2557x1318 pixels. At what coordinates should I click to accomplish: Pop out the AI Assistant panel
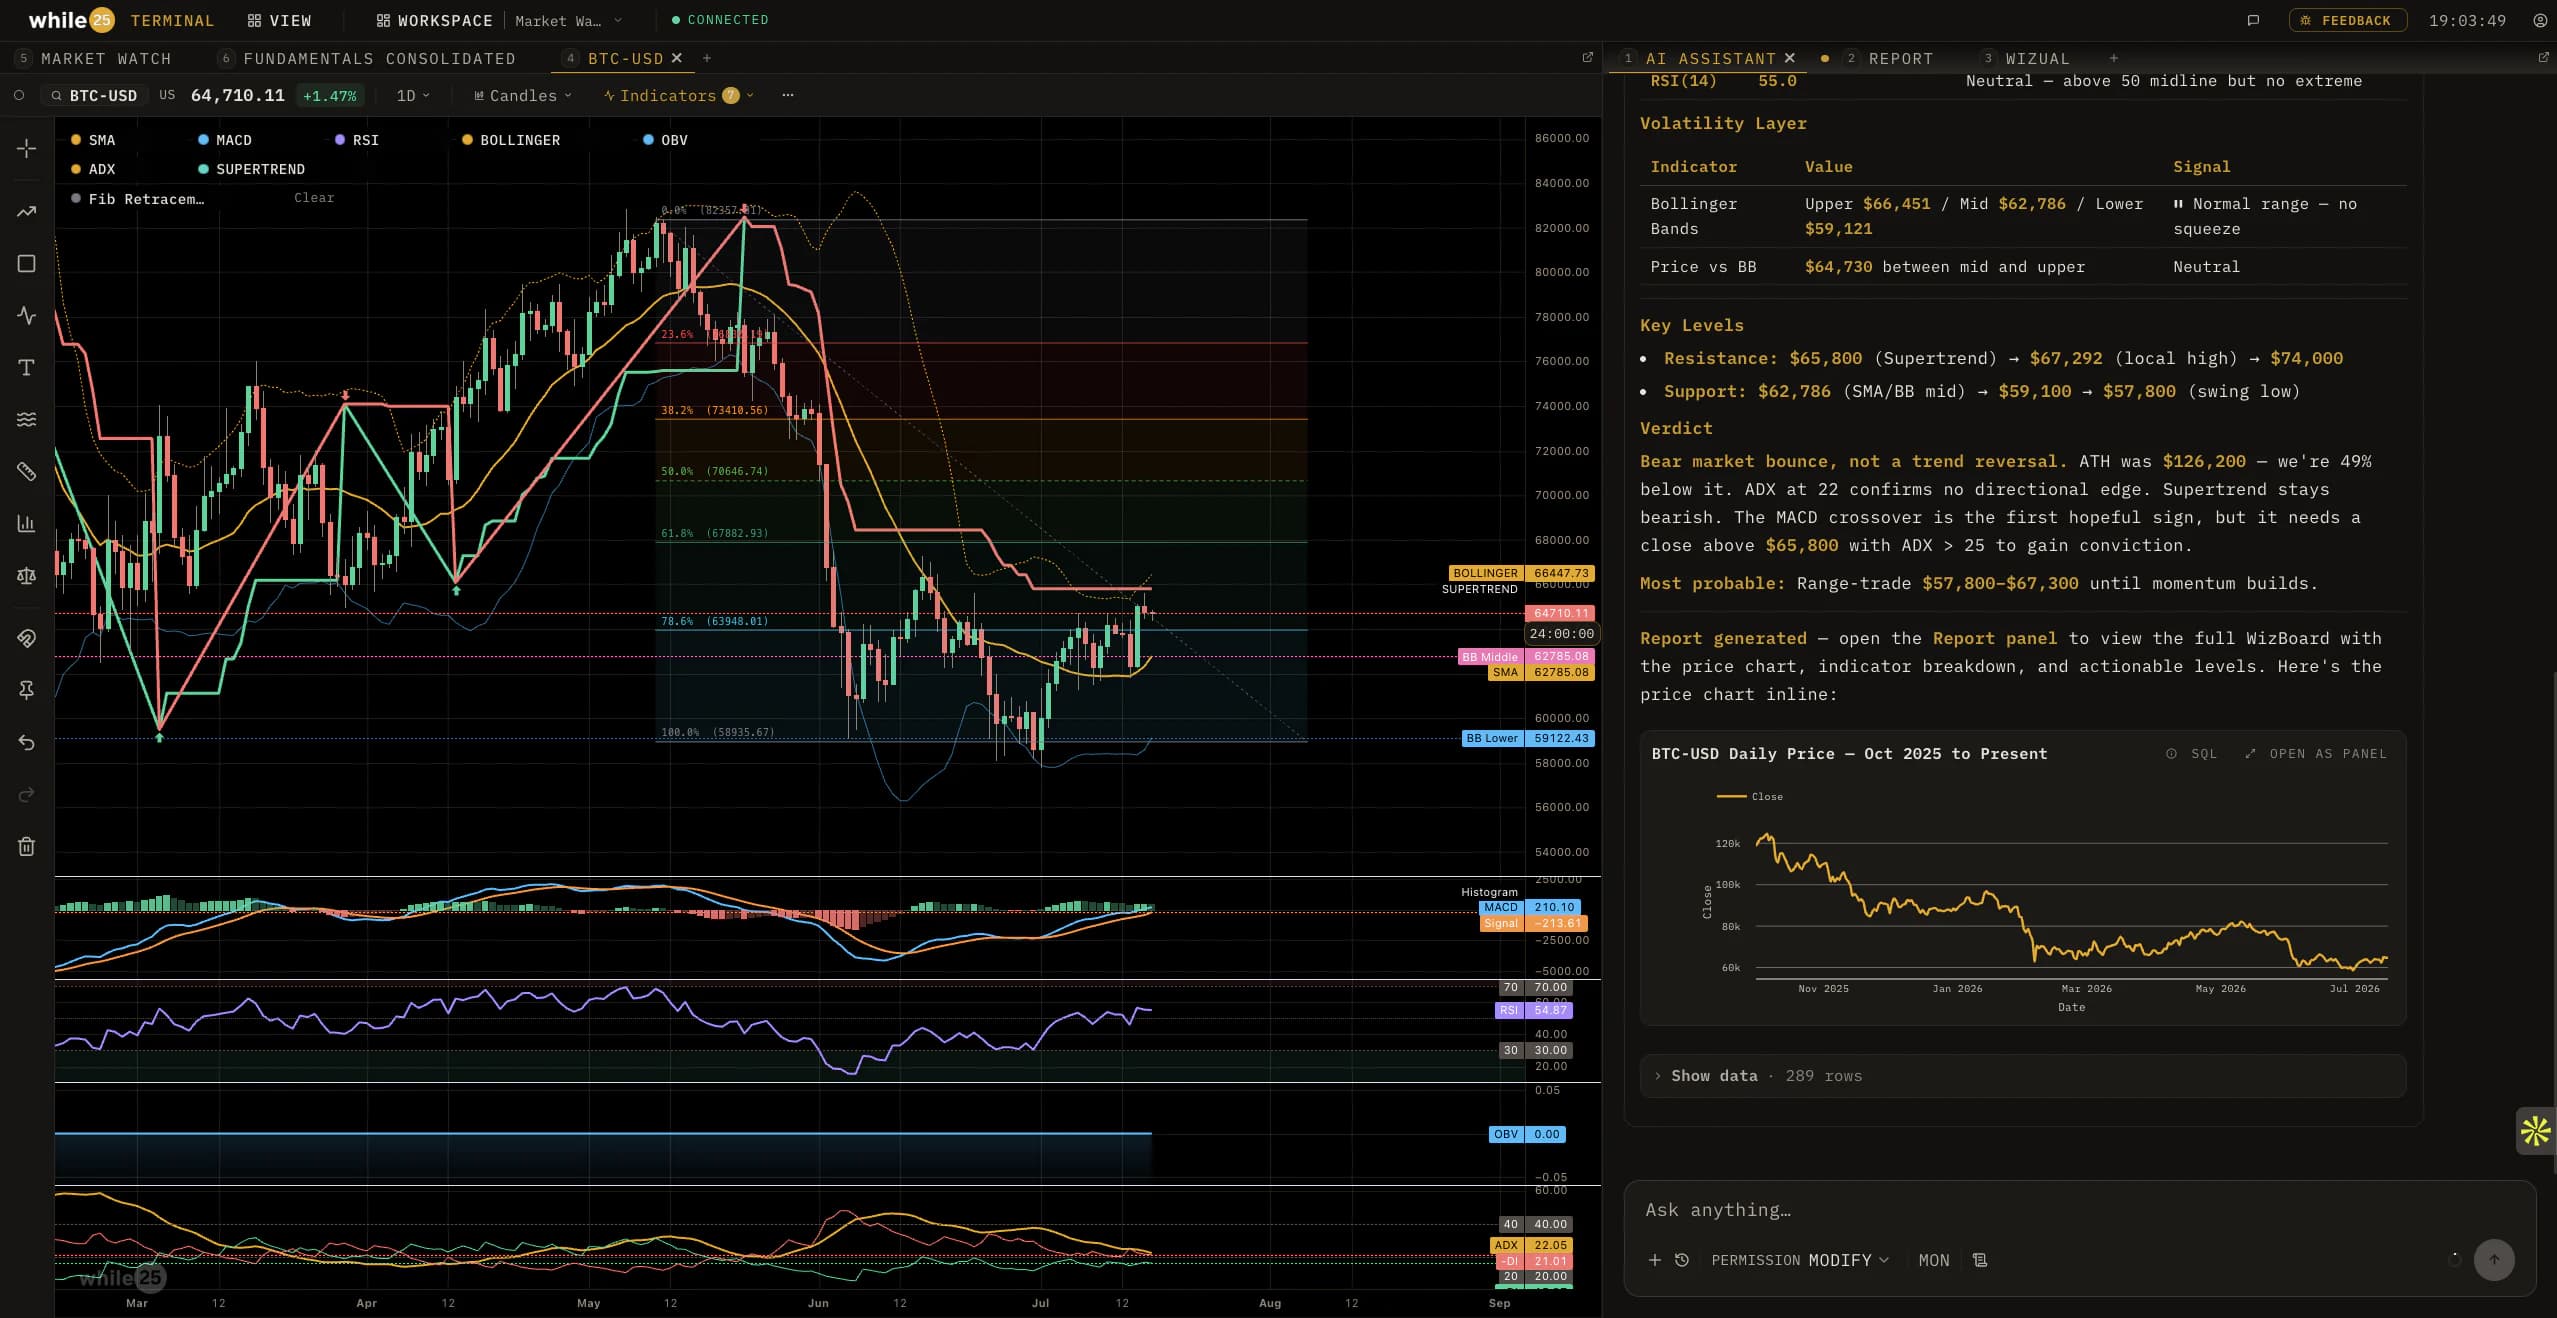pyautogui.click(x=2544, y=58)
